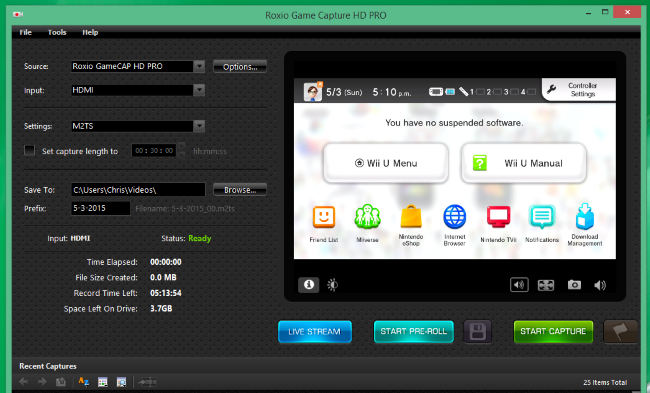Click Controller Settings in preview

[579, 90]
